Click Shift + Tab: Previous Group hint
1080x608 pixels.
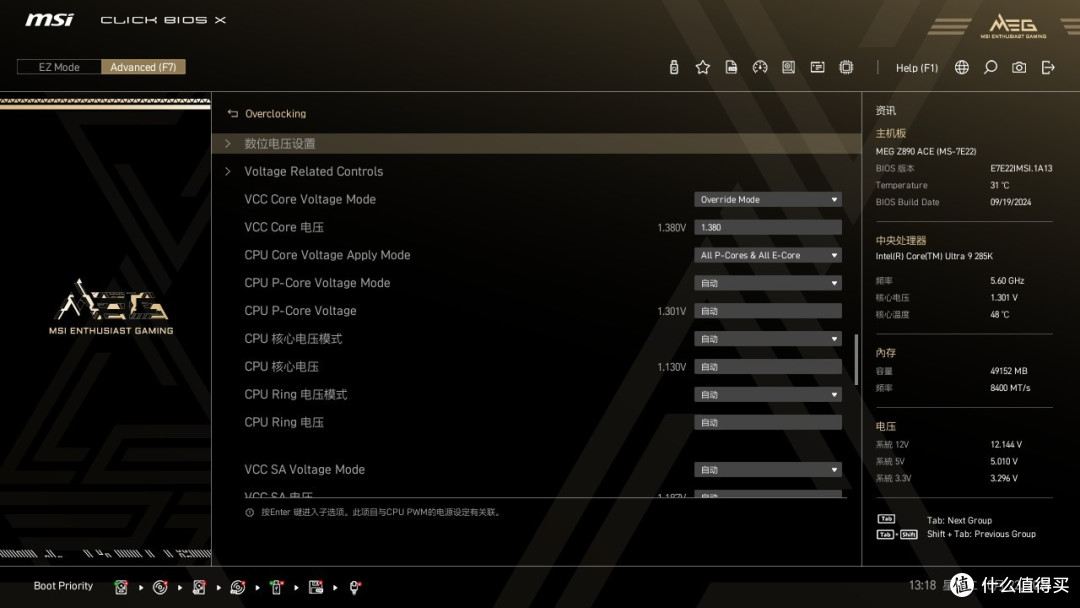pos(981,534)
